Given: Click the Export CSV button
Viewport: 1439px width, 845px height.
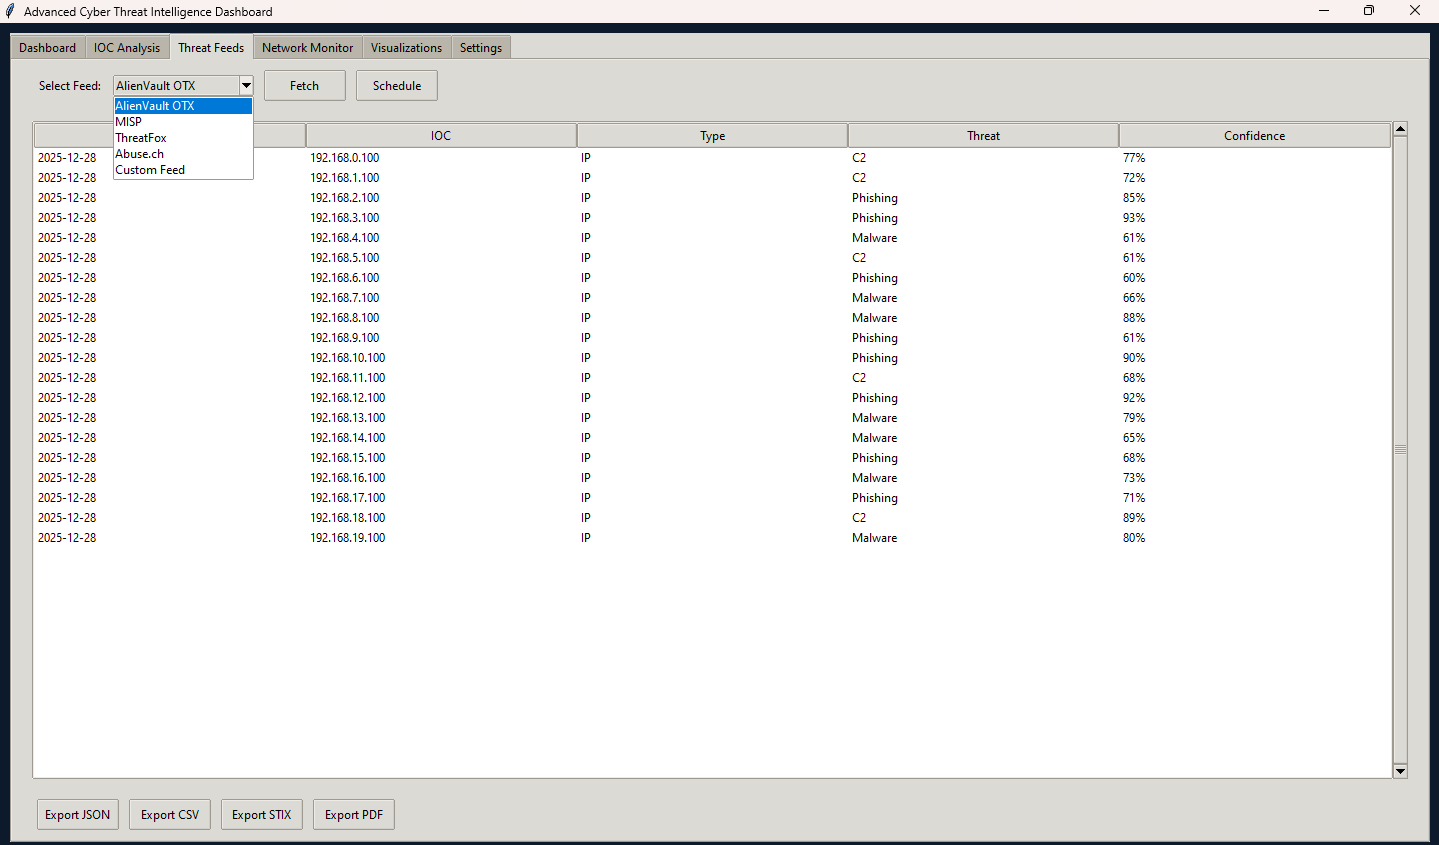Looking at the screenshot, I should [170, 815].
